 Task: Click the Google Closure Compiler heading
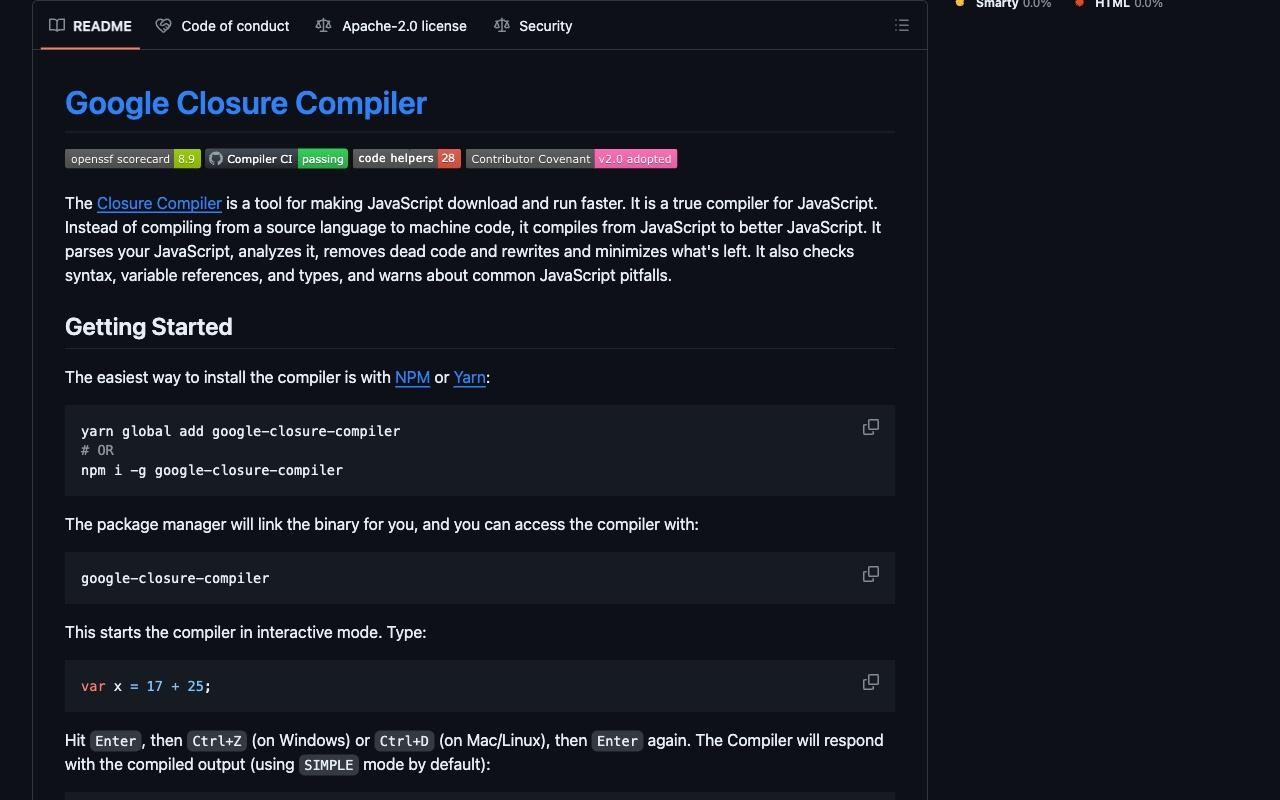[246, 103]
